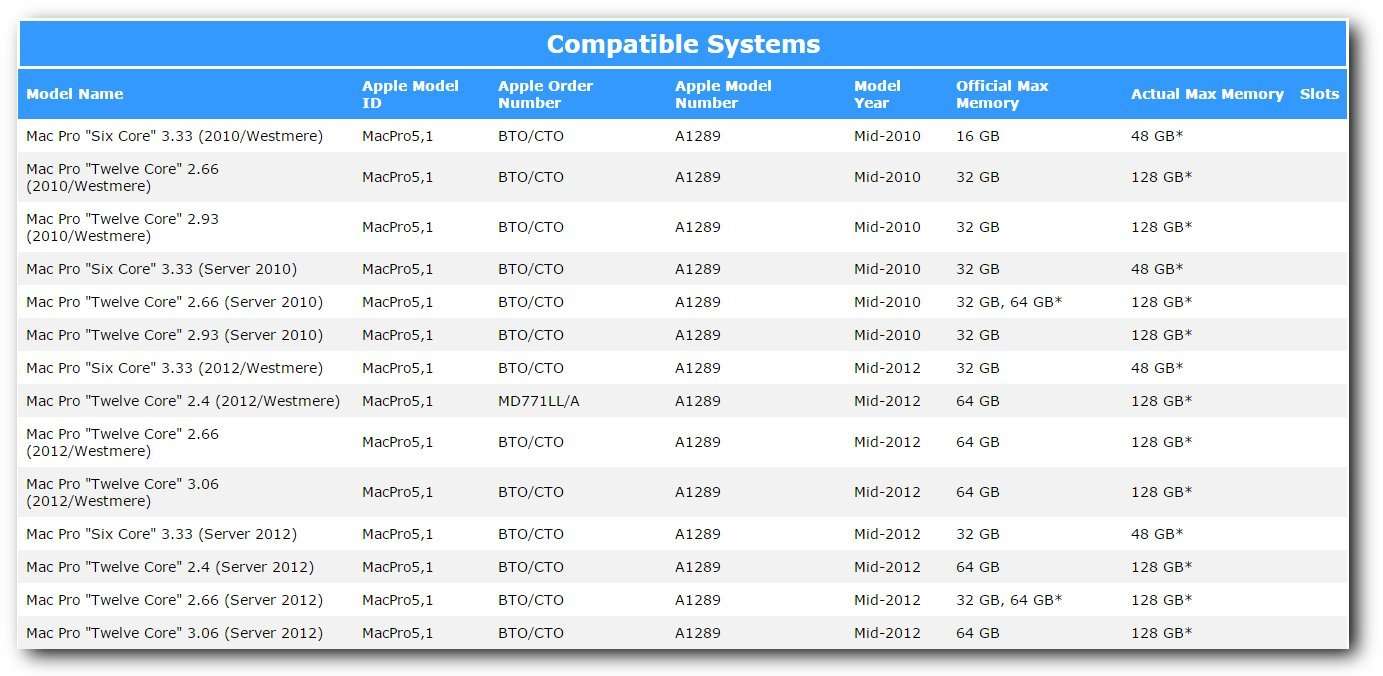This screenshot has height=676, width=1383.
Task: Select Mac Pro "Six Core" 3.33 (Server 2012) name
Action: point(161,534)
